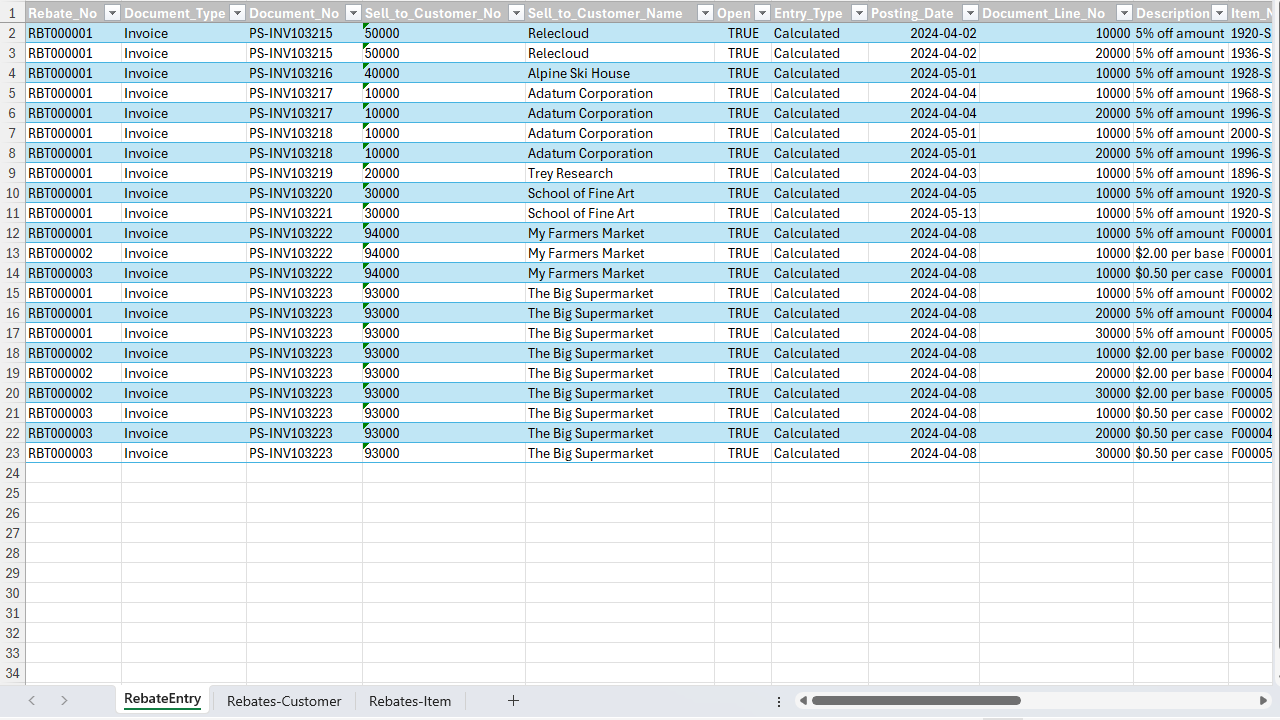Click PS-INV103217 in row 5
1280x720 pixels.
tap(304, 93)
